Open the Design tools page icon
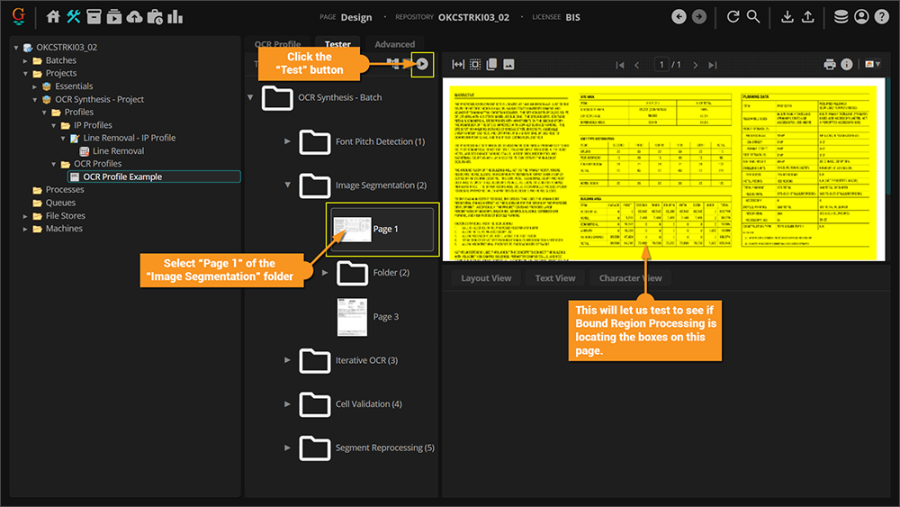This screenshot has width=900, height=507. pyautogui.click(x=73, y=17)
